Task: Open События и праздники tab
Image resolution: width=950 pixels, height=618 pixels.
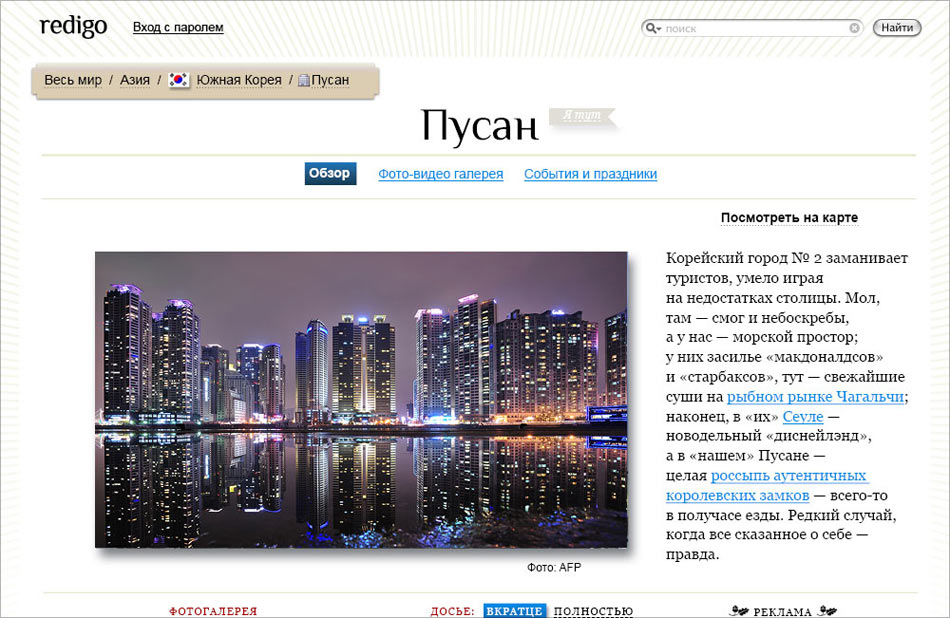Action: (x=590, y=174)
